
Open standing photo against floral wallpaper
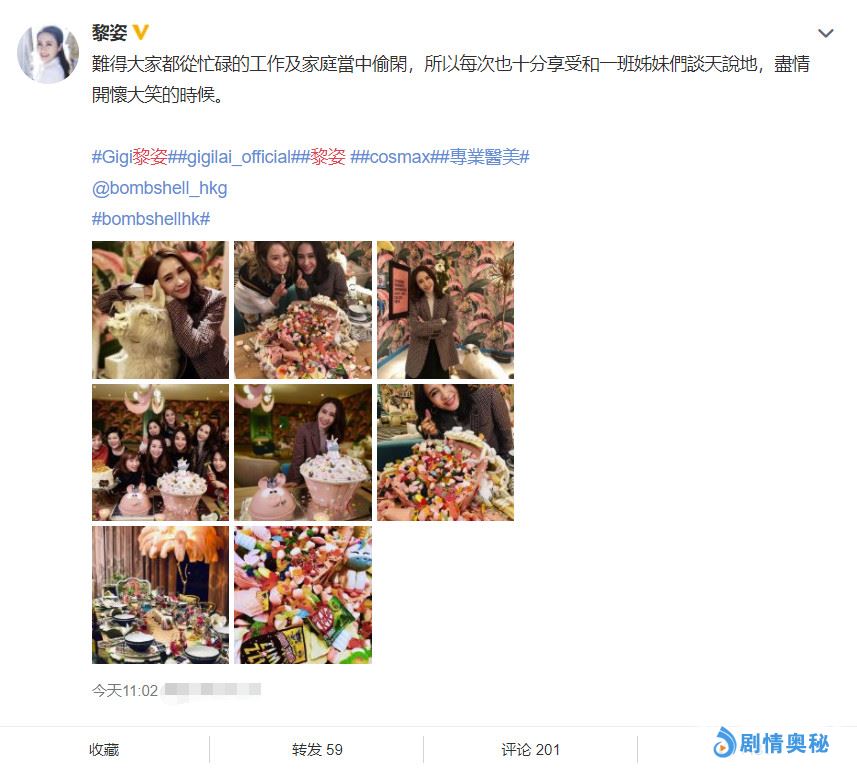pos(445,310)
